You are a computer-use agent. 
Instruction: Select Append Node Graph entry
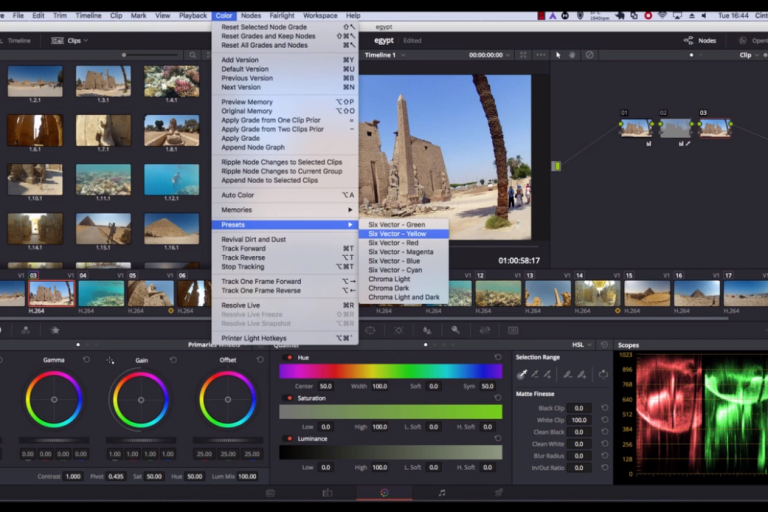(x=285, y=147)
